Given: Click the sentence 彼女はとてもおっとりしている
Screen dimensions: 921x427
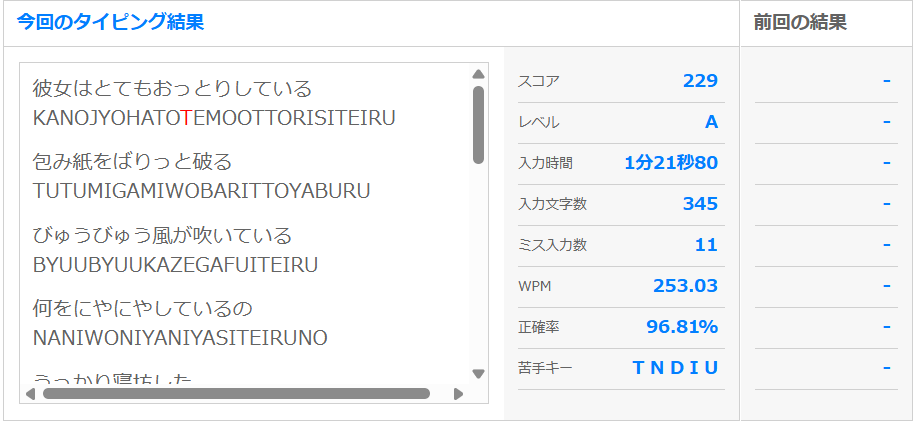Looking at the screenshot, I should pos(172,88).
